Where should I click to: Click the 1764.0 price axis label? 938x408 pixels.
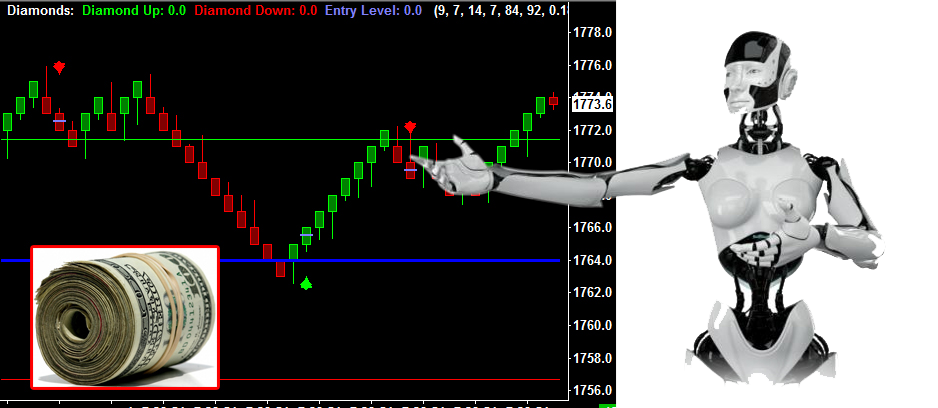point(592,261)
